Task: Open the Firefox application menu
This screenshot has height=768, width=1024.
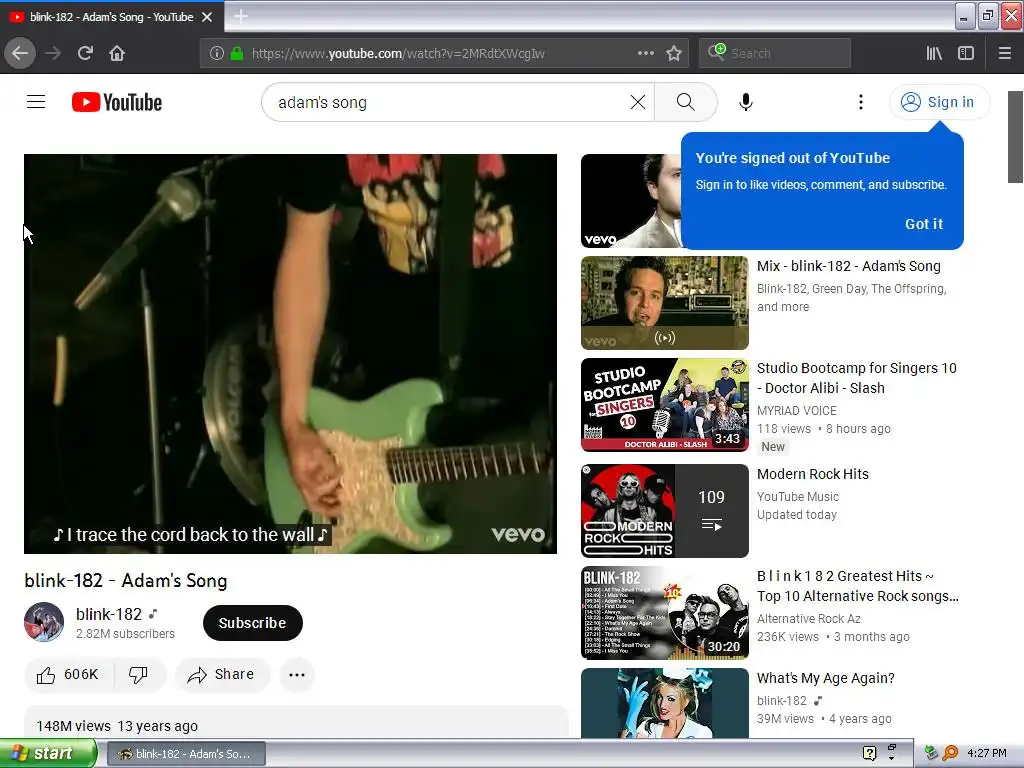Action: (x=1004, y=53)
